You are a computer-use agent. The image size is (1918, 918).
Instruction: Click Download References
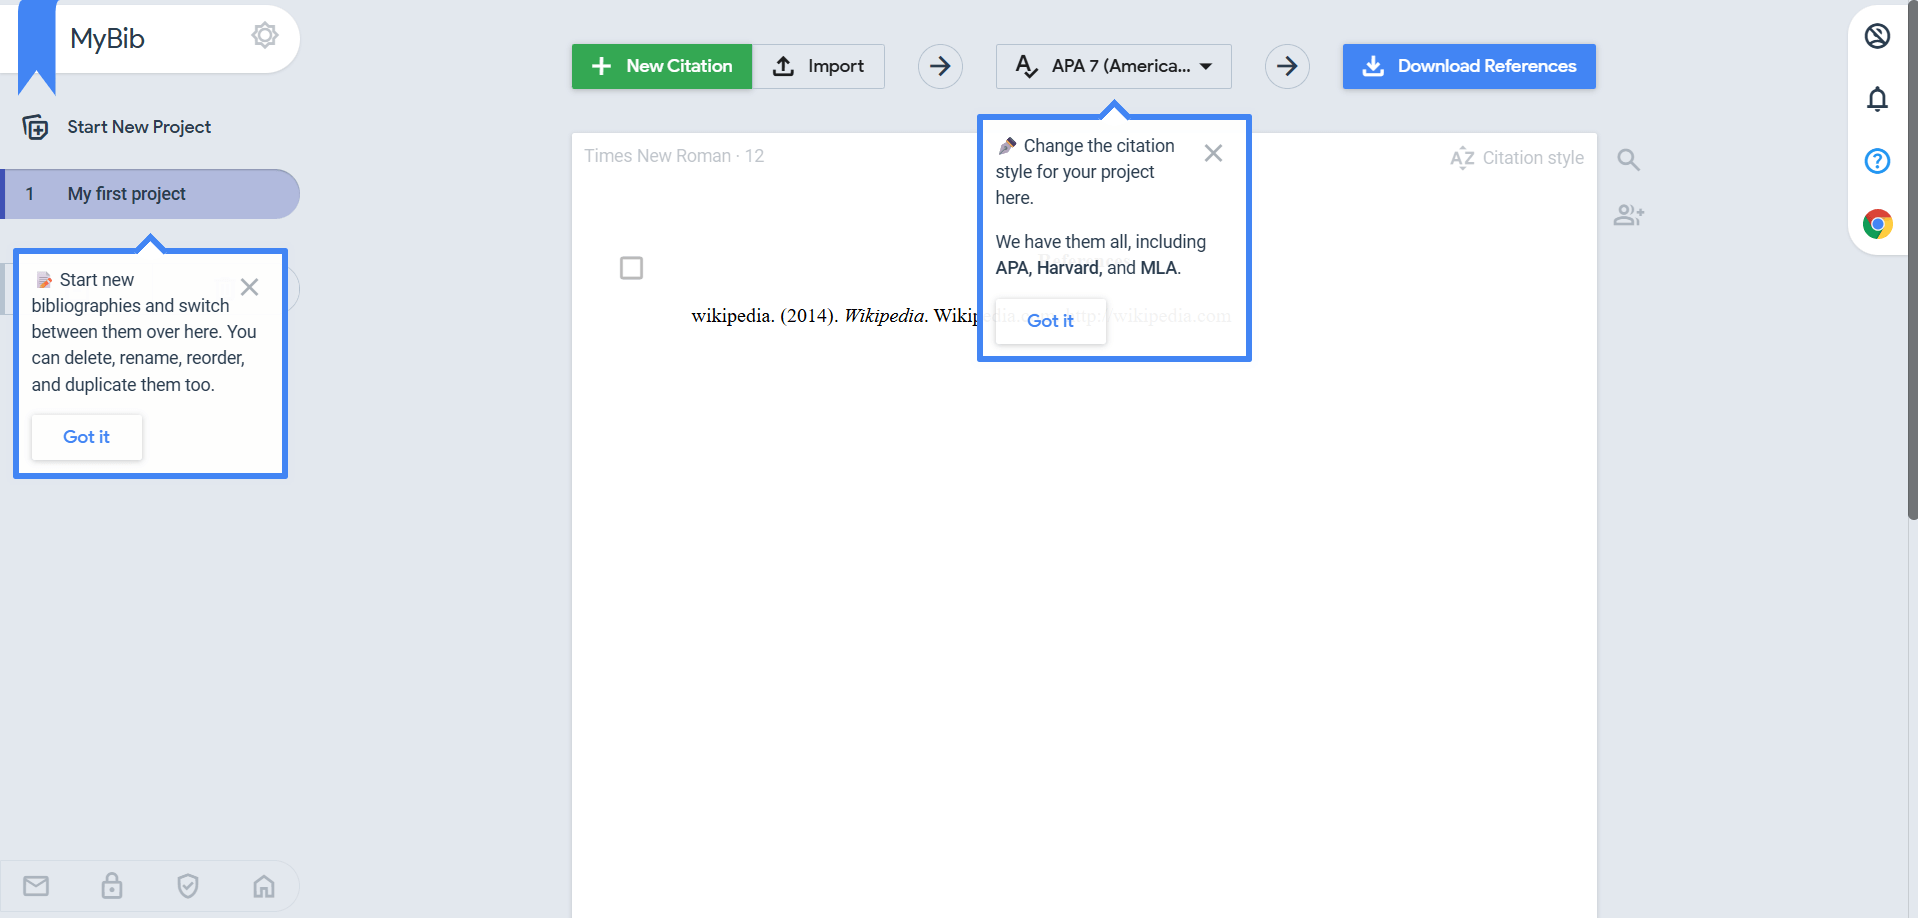tap(1468, 66)
